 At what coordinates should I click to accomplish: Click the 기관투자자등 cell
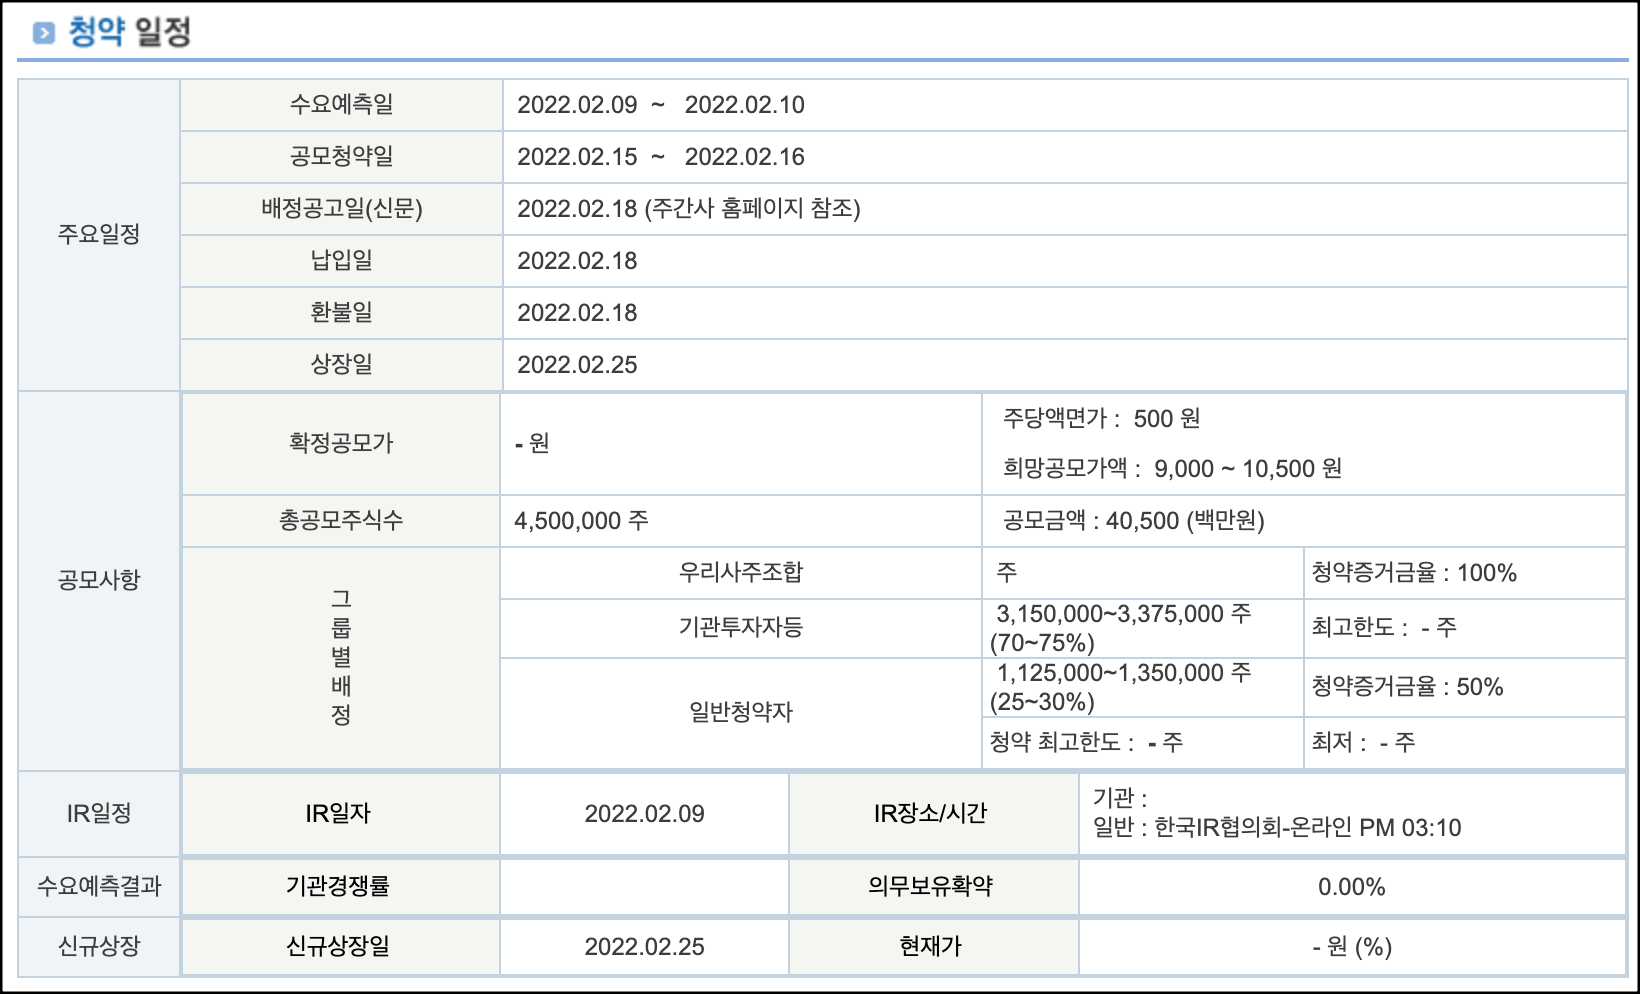[x=741, y=627]
